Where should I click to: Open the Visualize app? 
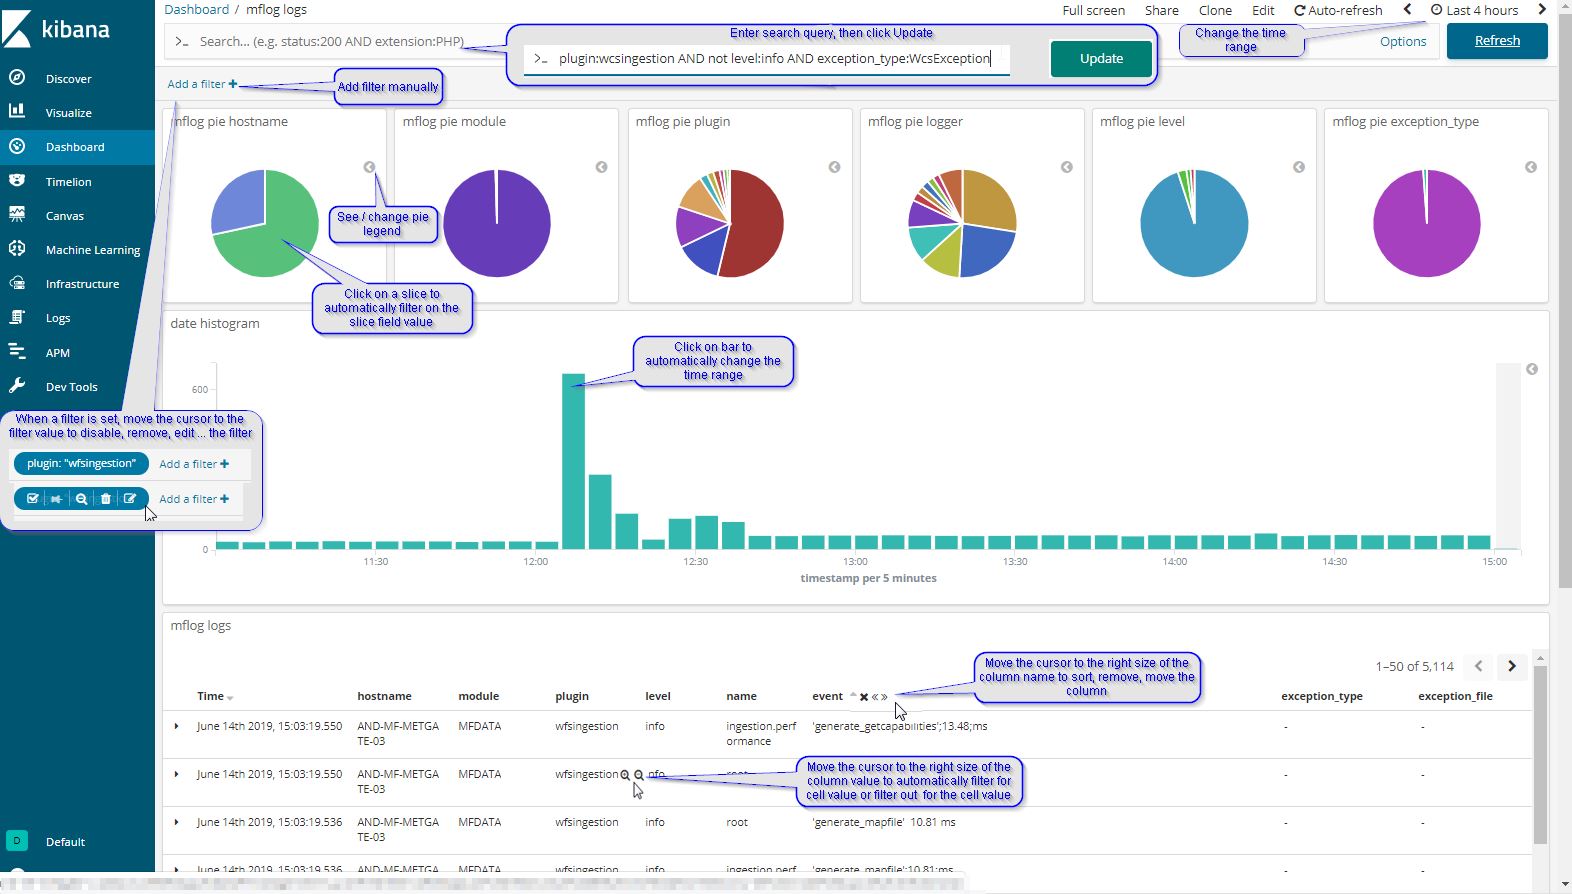pyautogui.click(x=68, y=113)
